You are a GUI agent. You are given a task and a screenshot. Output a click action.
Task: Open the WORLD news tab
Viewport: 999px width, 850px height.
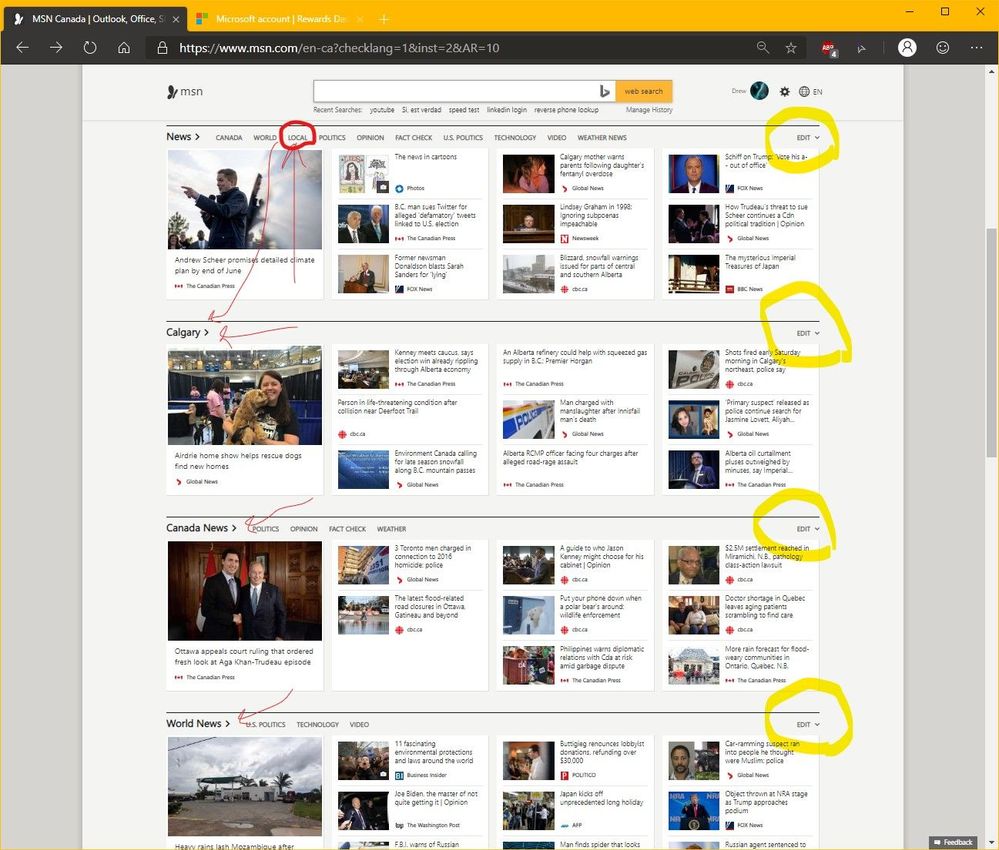click(x=265, y=138)
